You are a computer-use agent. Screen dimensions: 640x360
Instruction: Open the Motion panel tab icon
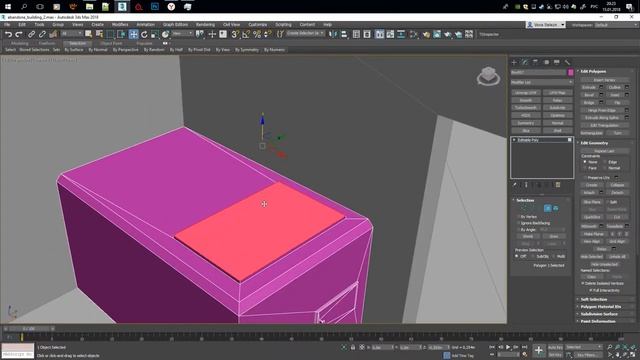click(546, 62)
